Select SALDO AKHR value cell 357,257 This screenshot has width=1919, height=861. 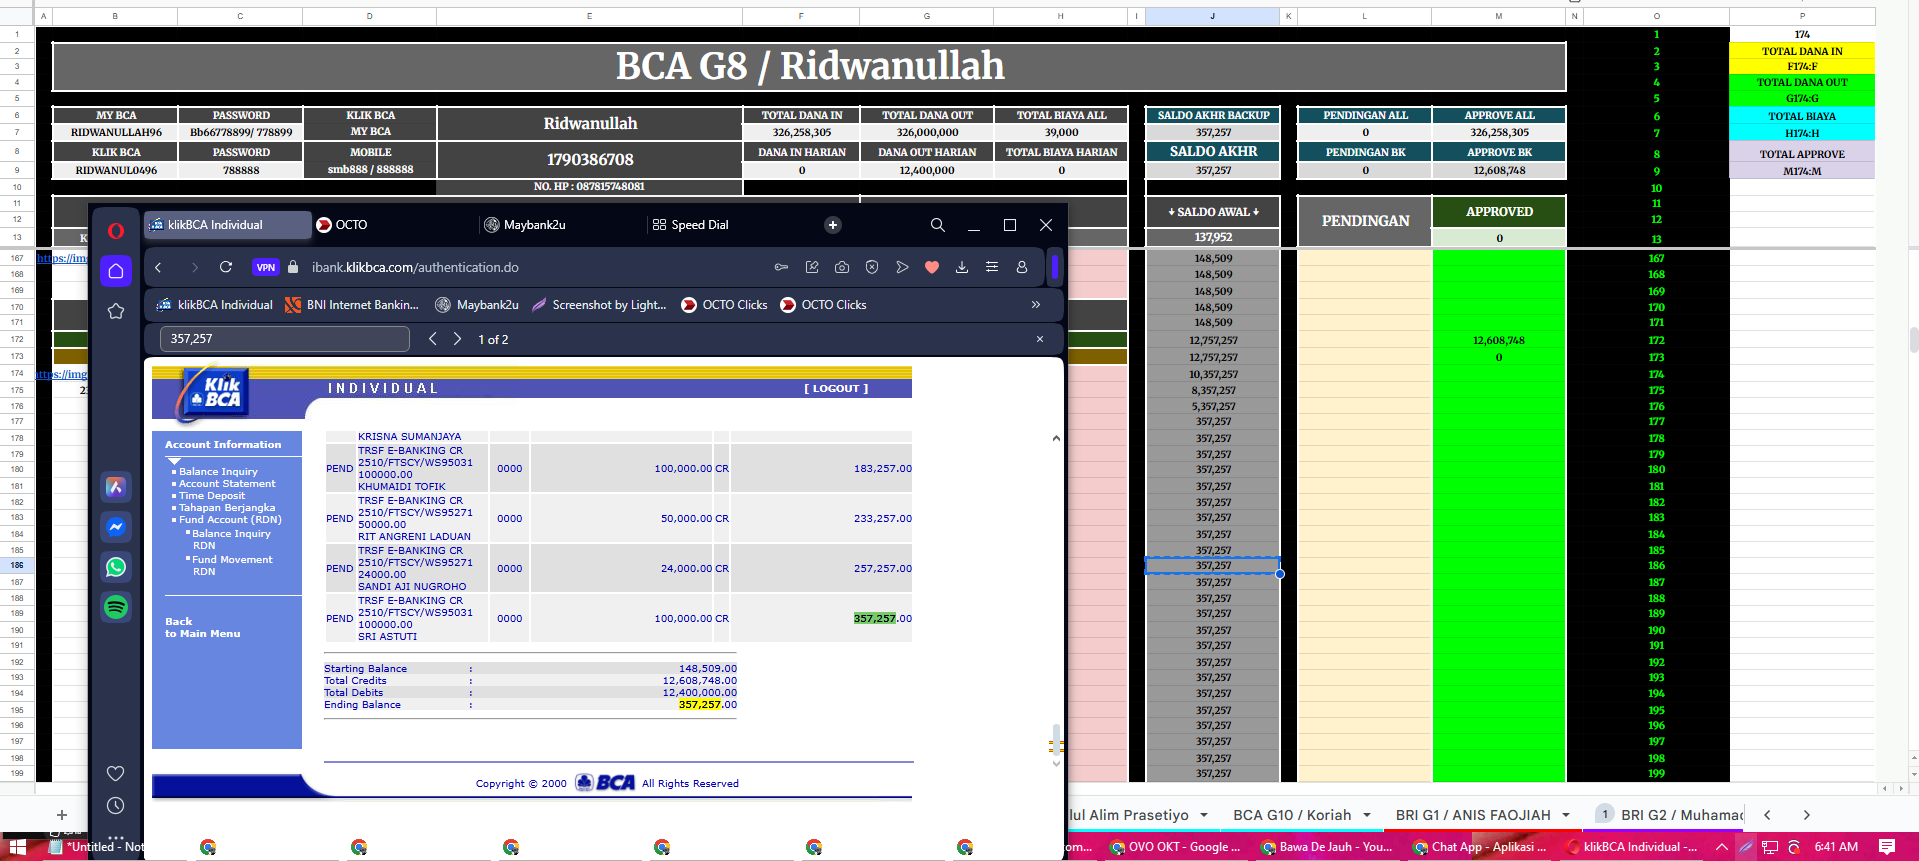click(x=1213, y=170)
